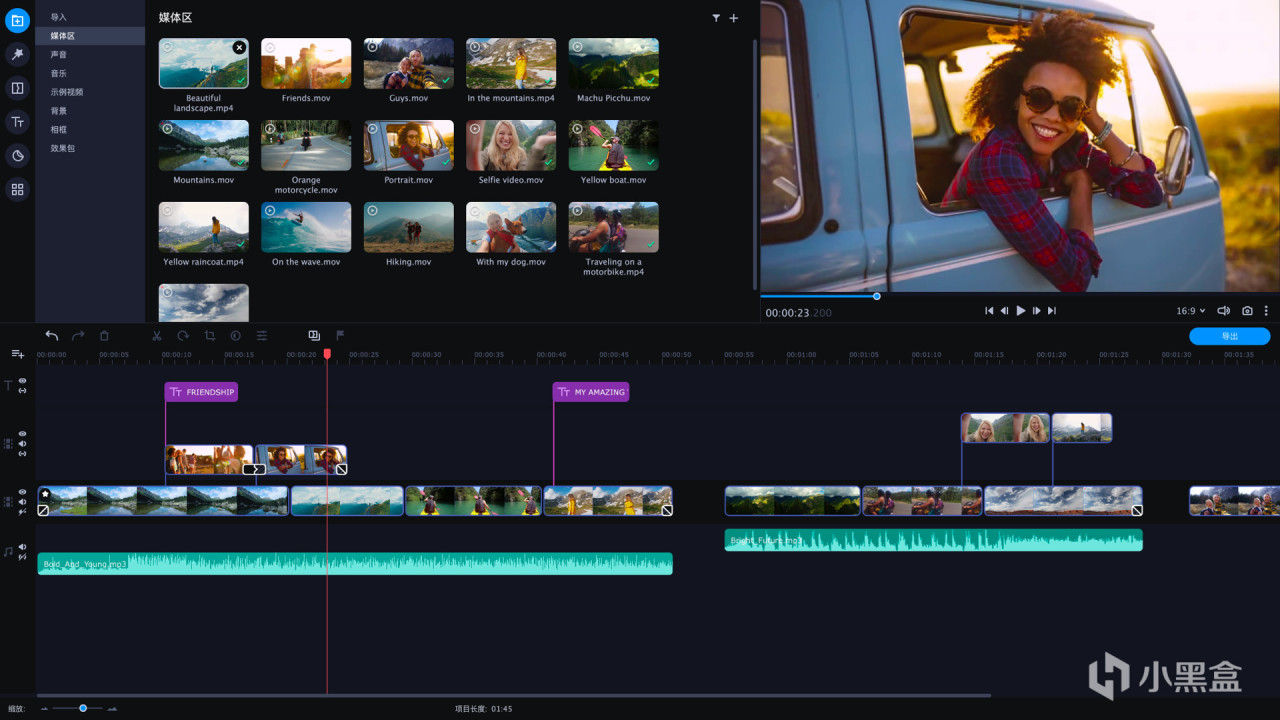
Task: Redo the timeline action
Action: pyautogui.click(x=78, y=336)
